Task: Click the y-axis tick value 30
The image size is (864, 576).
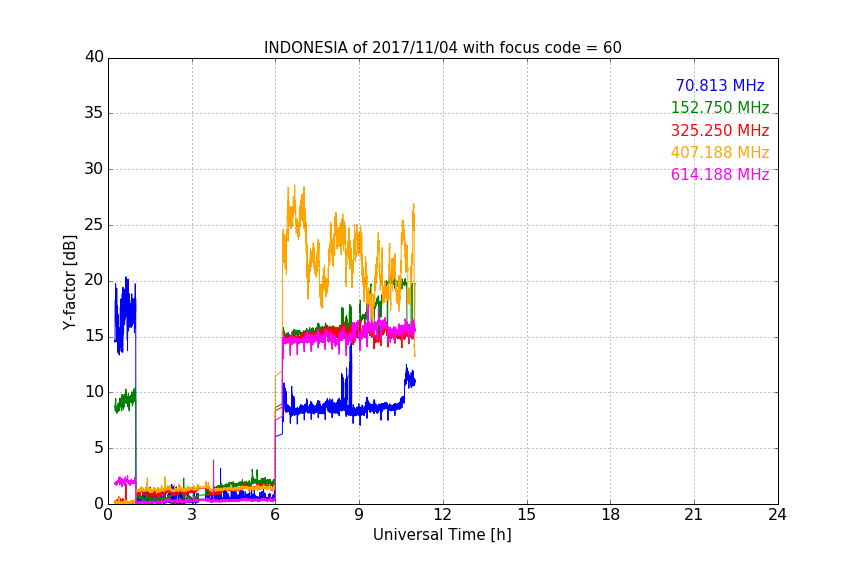Action: [x=94, y=169]
